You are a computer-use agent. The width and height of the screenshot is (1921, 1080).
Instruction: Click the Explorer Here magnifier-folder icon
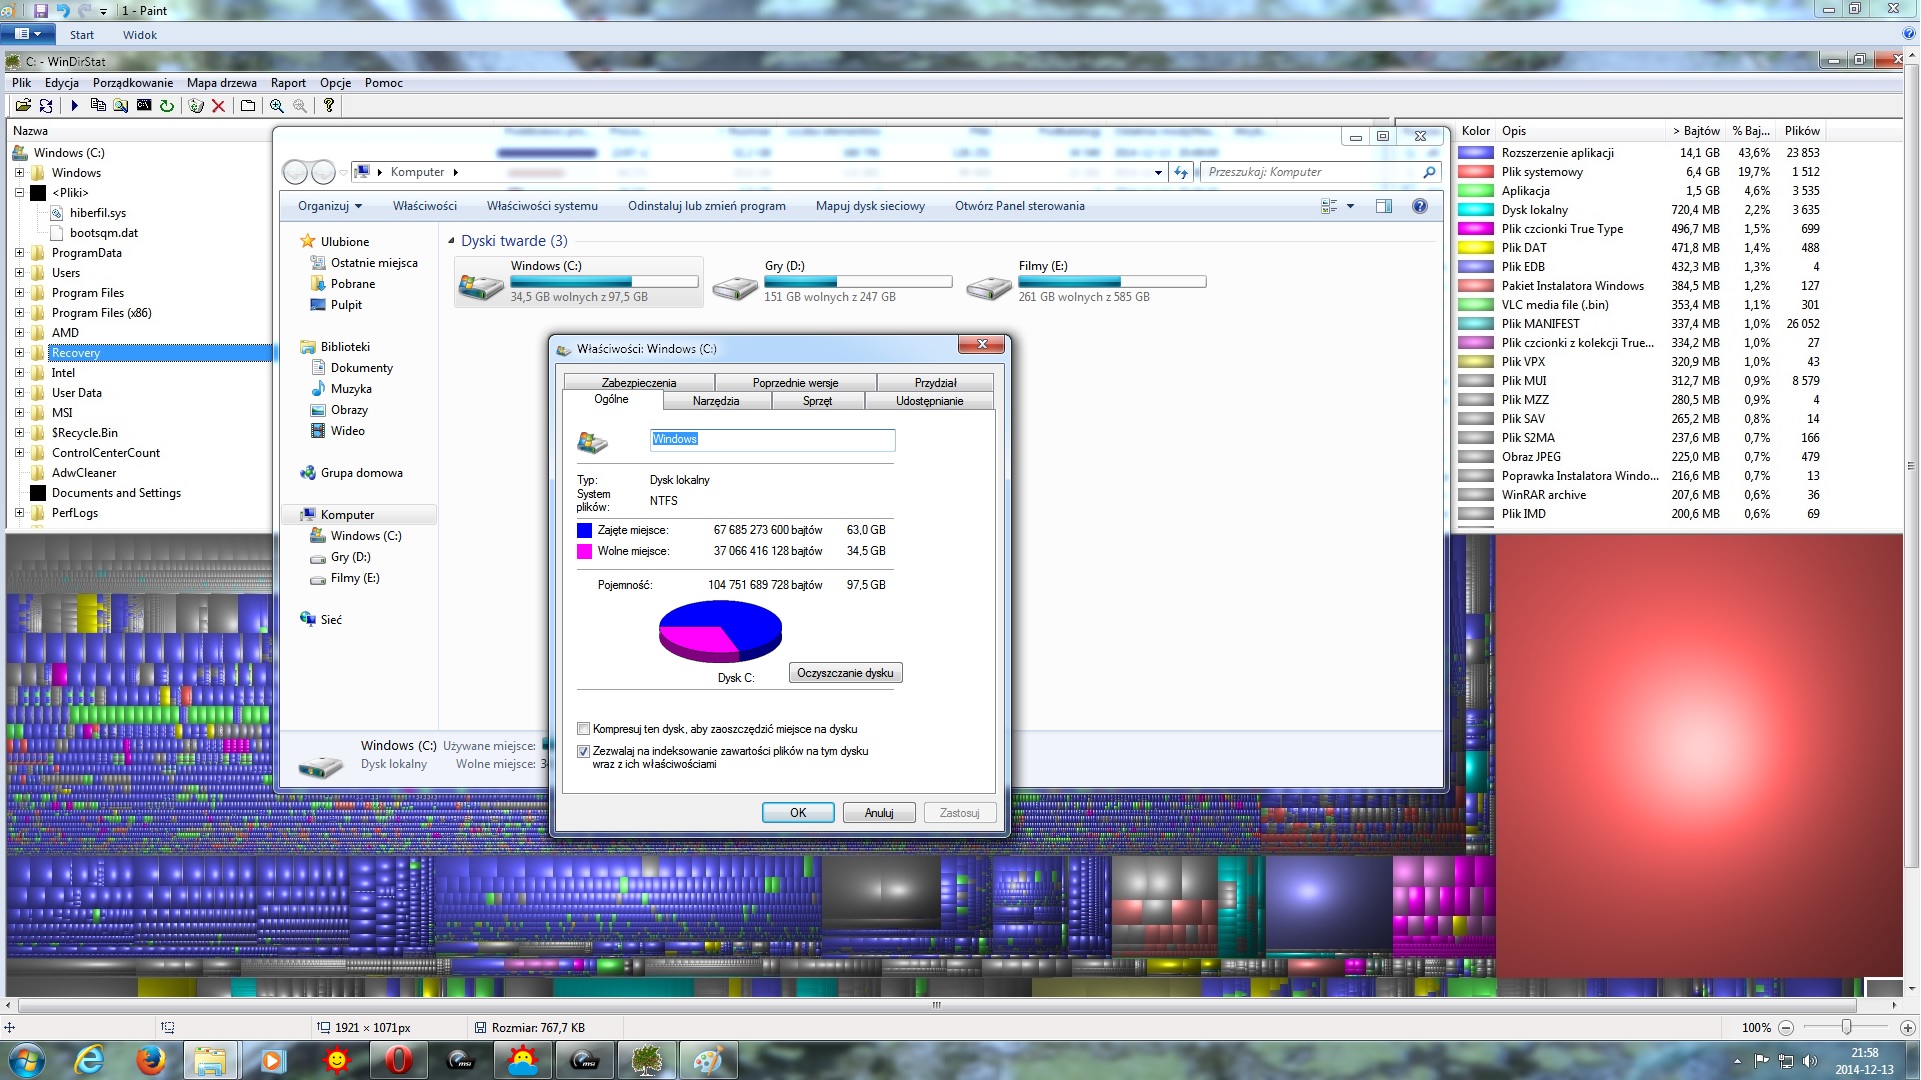coord(121,105)
